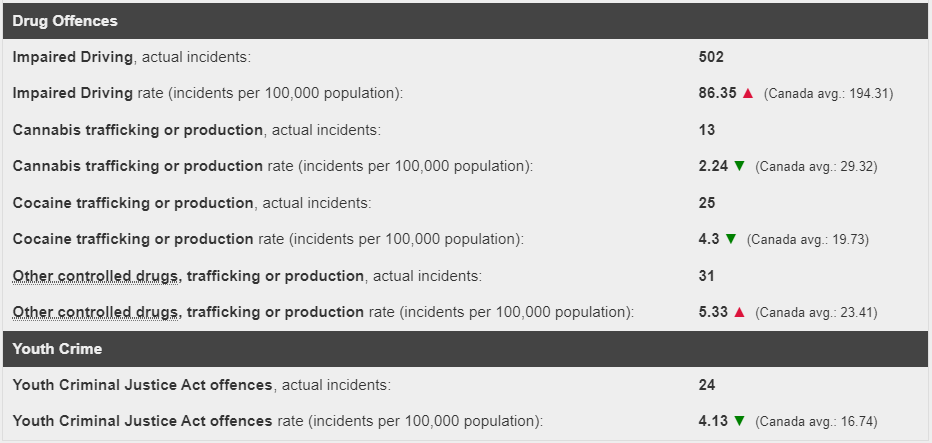
Task: Click the Canada avg. 16.74 note
Action: point(816,422)
